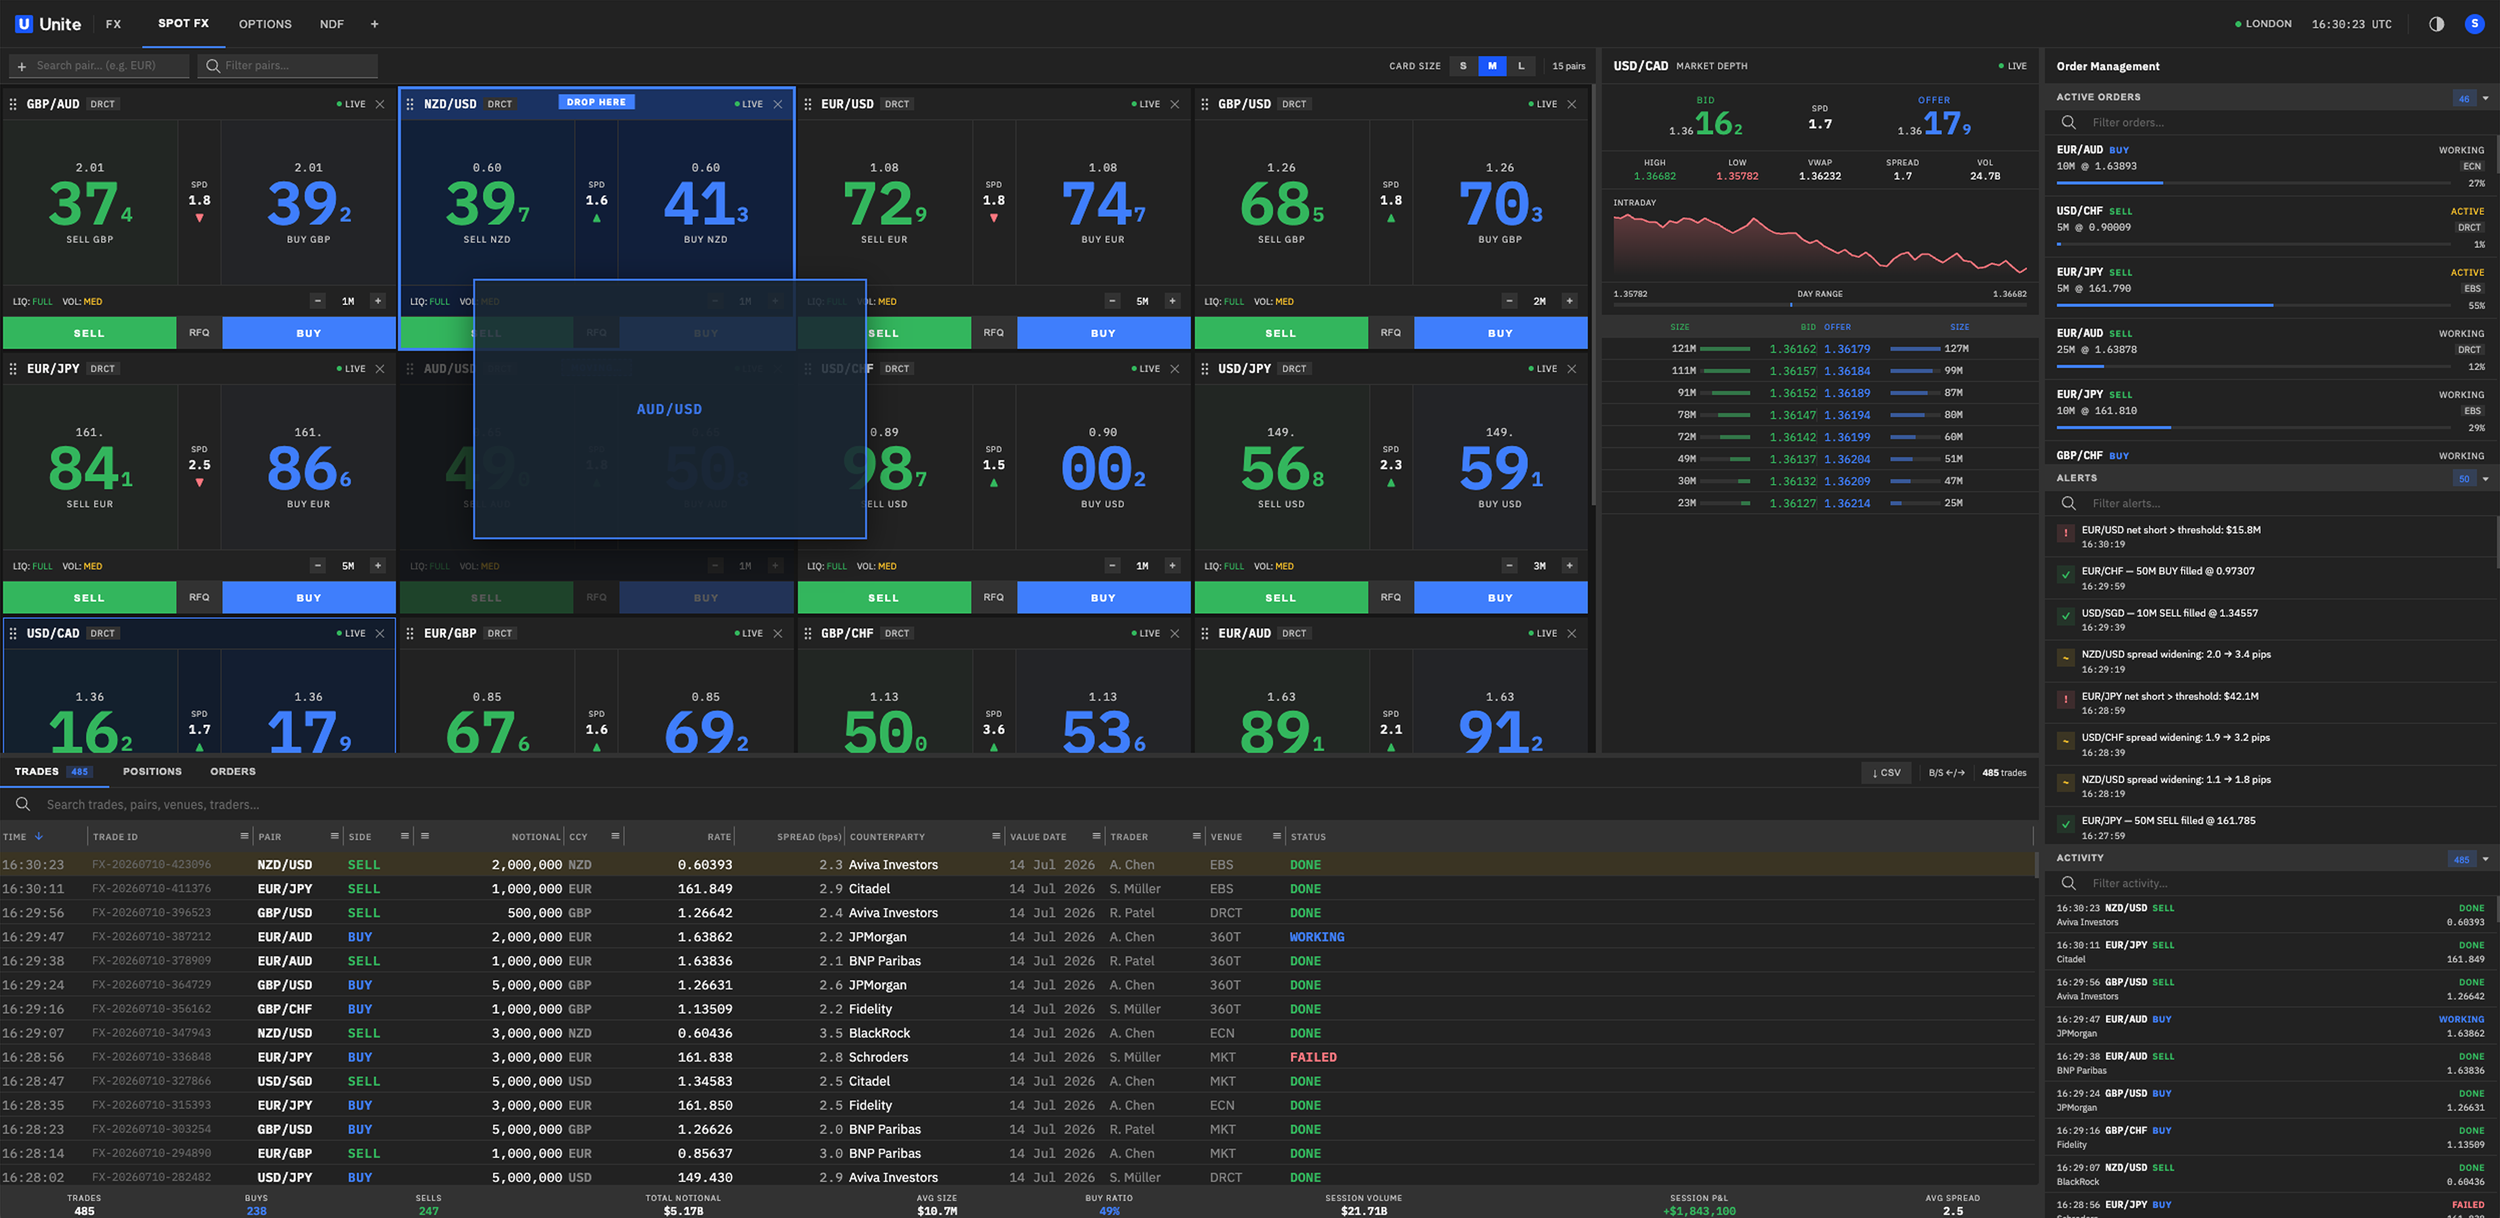Sort by Time column arrow
This screenshot has width=2500, height=1218.
(39, 836)
